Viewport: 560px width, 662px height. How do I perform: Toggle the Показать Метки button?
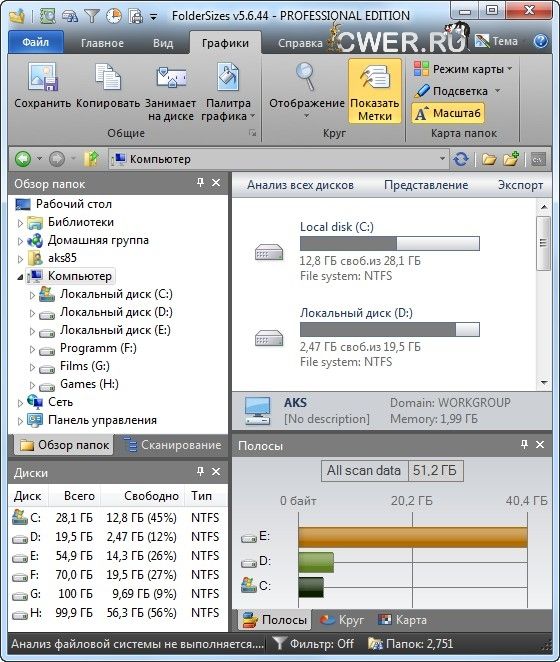coord(375,91)
